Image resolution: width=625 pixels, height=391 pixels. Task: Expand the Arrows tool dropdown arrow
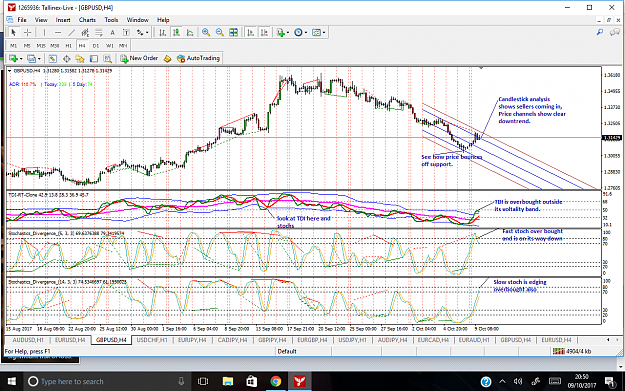[x=147, y=33]
